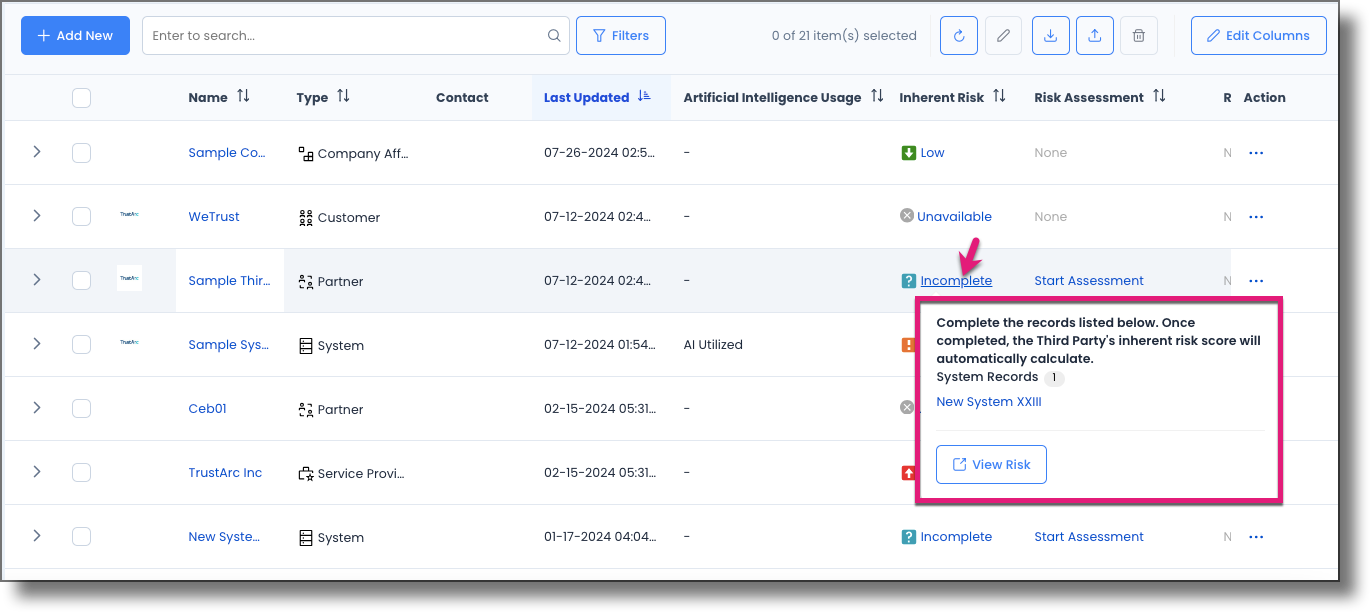This screenshot has width=1371, height=613.
Task: Expand the Sample System row details
Action: pos(37,344)
